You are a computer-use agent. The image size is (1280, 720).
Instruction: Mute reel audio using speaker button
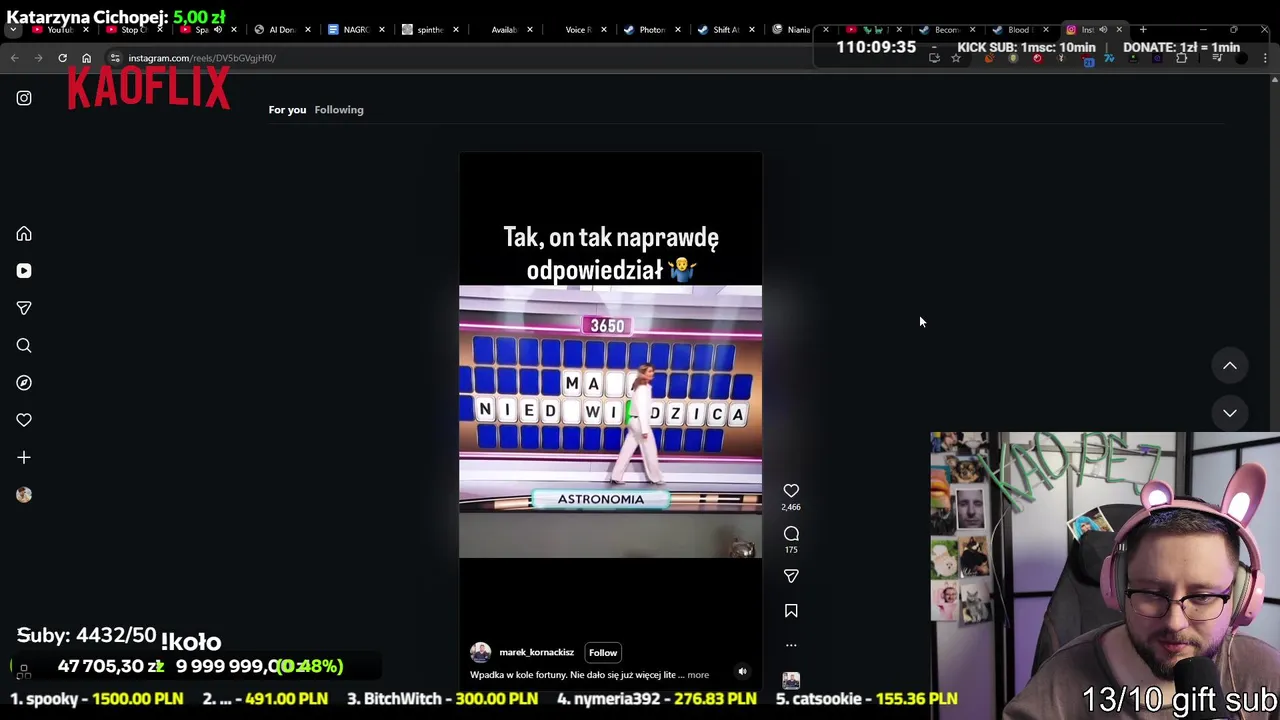742,672
